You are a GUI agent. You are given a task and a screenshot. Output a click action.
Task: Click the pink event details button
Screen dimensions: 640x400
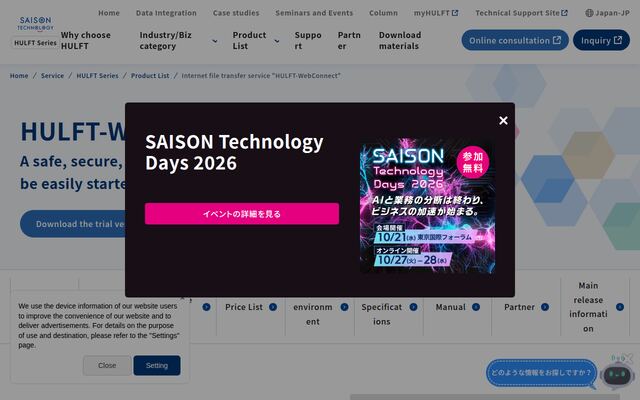click(x=242, y=213)
